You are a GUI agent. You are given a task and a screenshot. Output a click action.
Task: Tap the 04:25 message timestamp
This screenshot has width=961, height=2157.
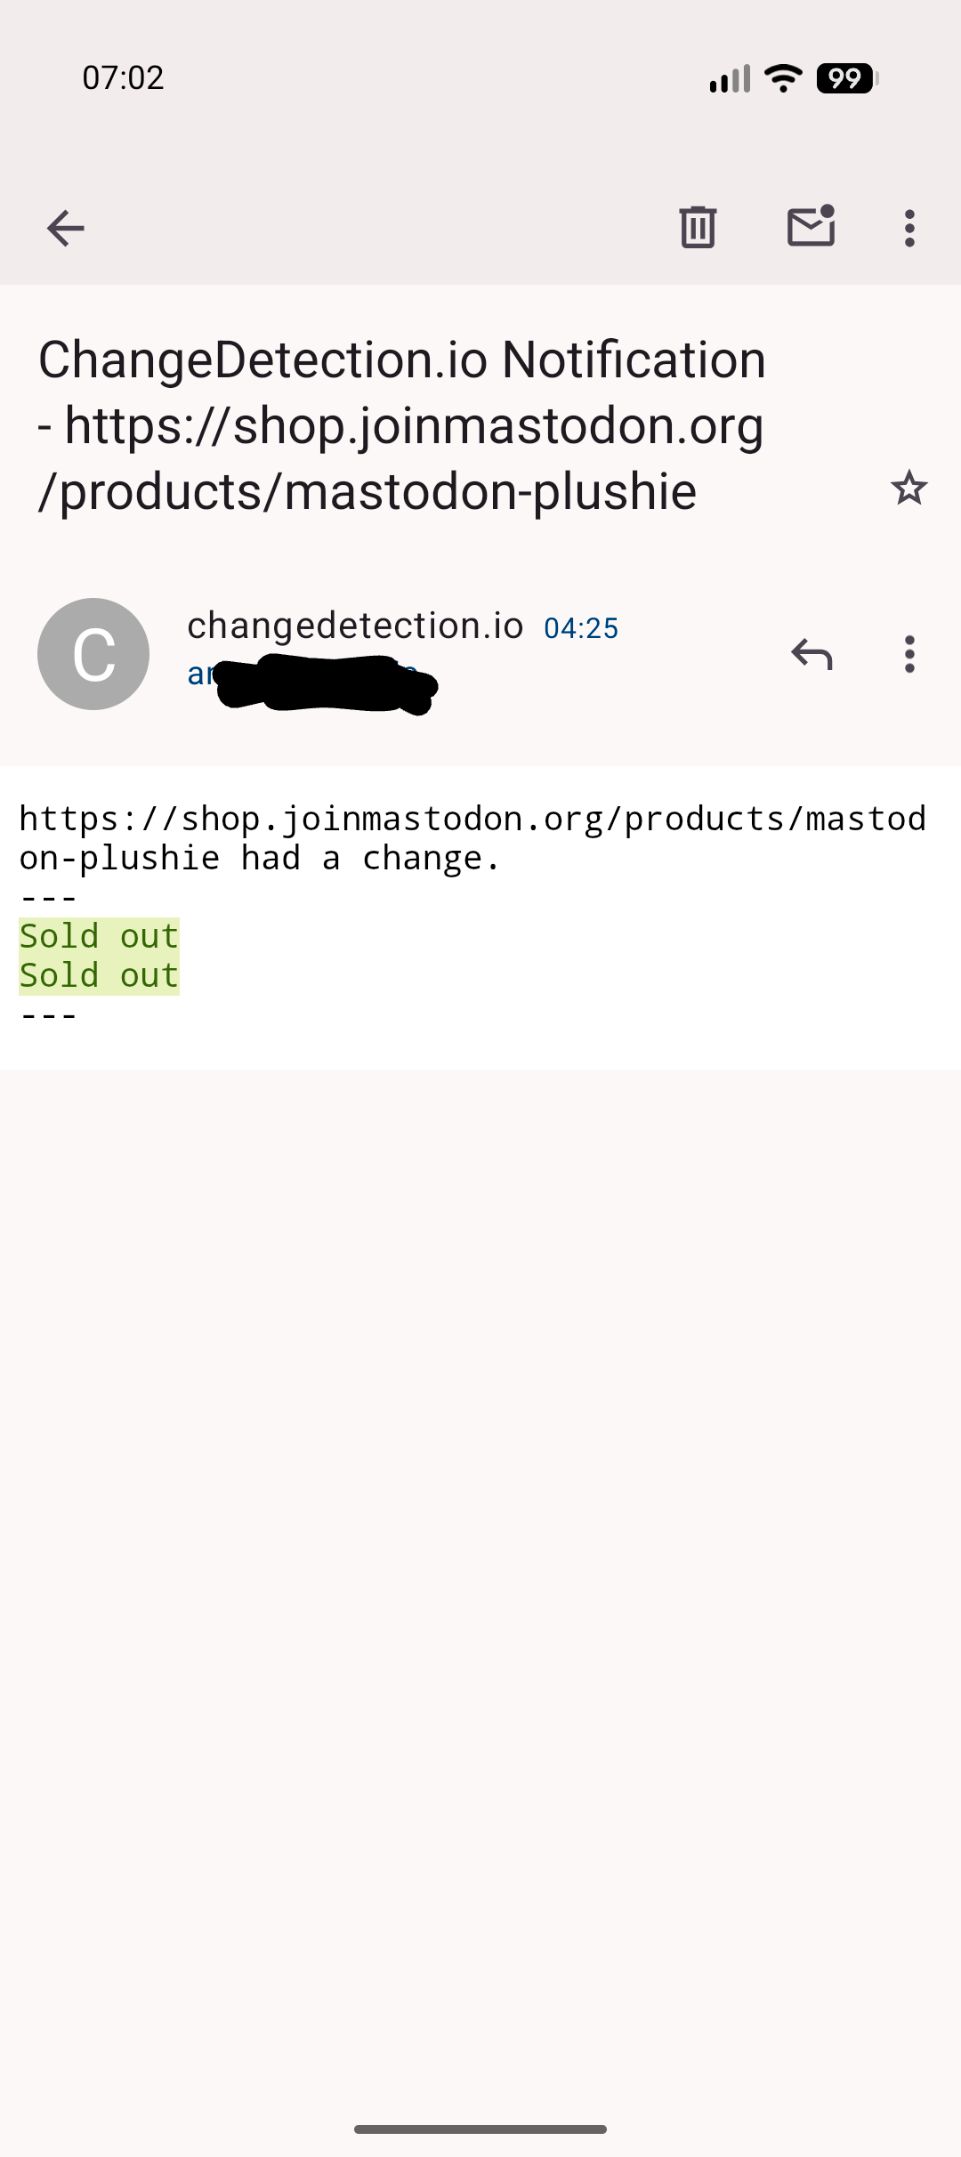pos(581,628)
